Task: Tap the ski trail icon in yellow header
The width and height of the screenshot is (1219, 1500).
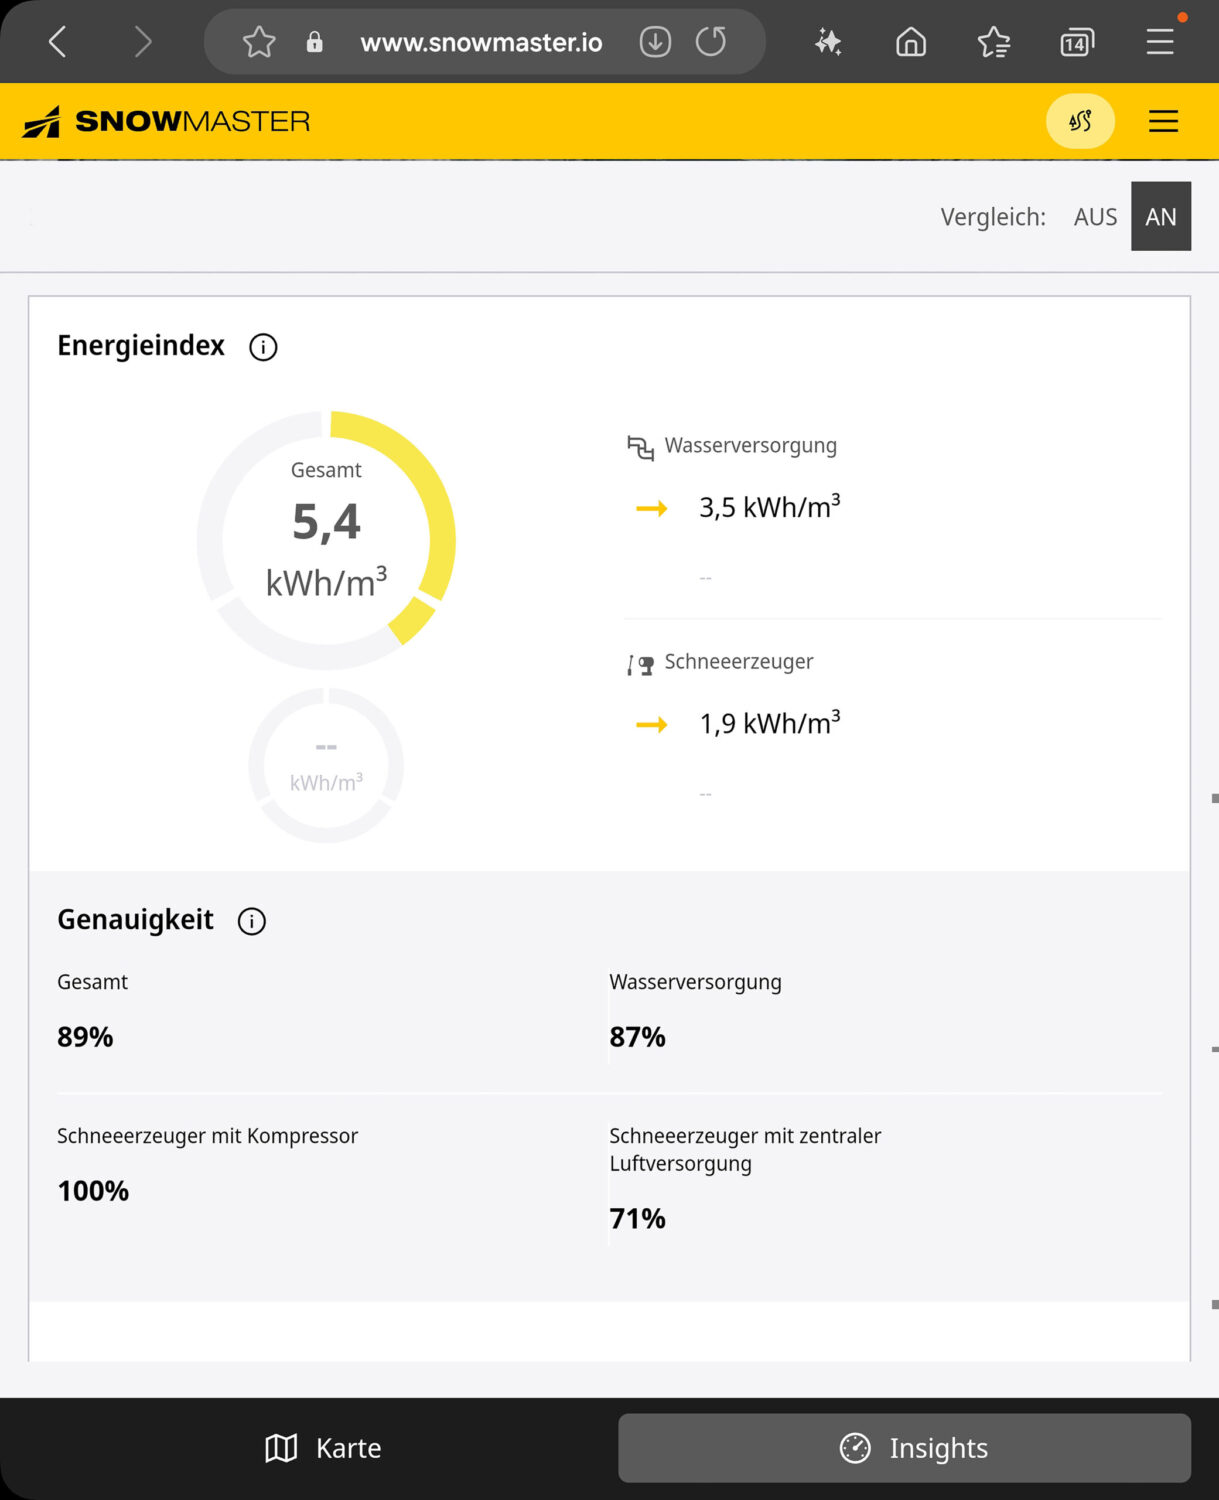Action: click(1079, 120)
